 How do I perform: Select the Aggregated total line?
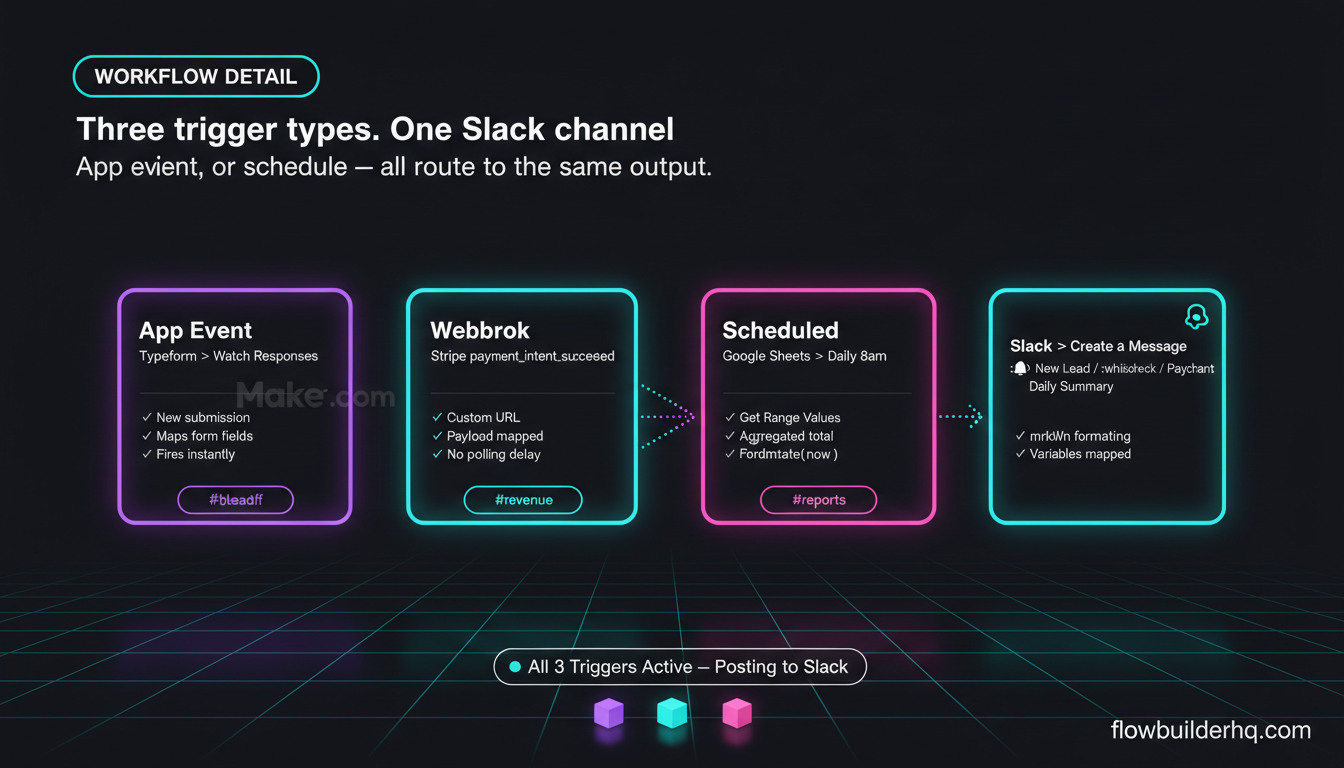click(779, 436)
